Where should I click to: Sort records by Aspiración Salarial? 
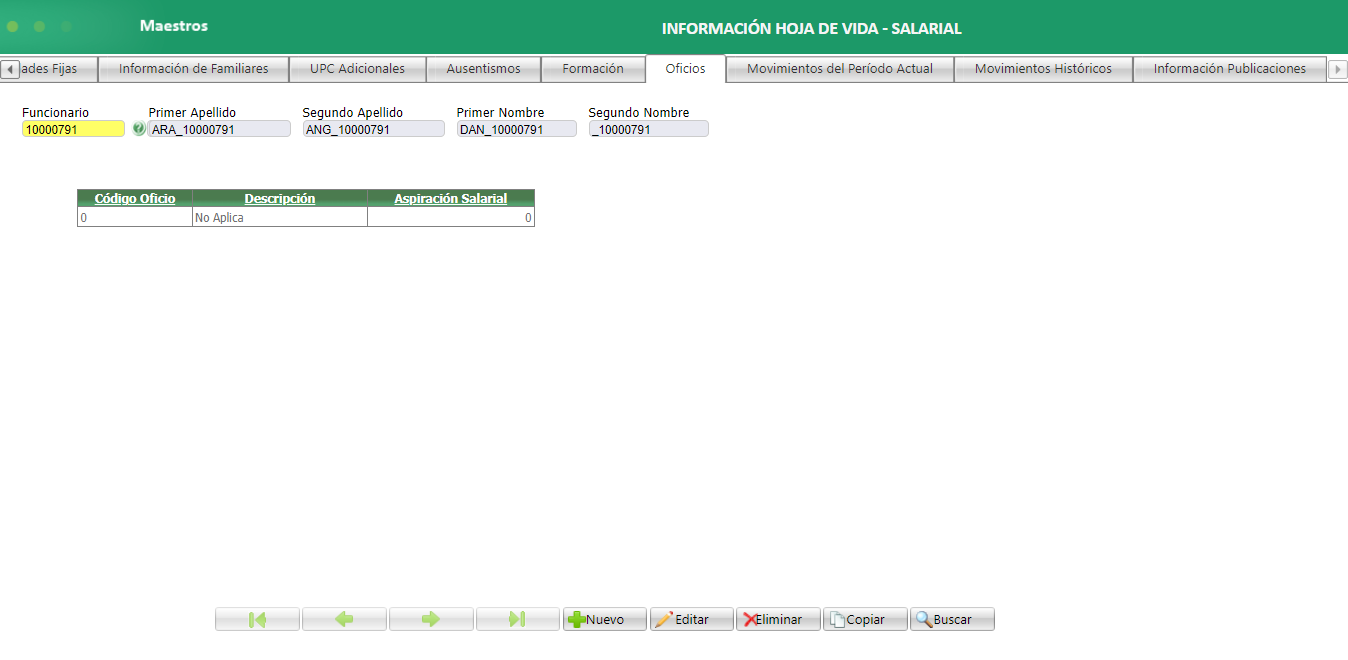pos(450,198)
